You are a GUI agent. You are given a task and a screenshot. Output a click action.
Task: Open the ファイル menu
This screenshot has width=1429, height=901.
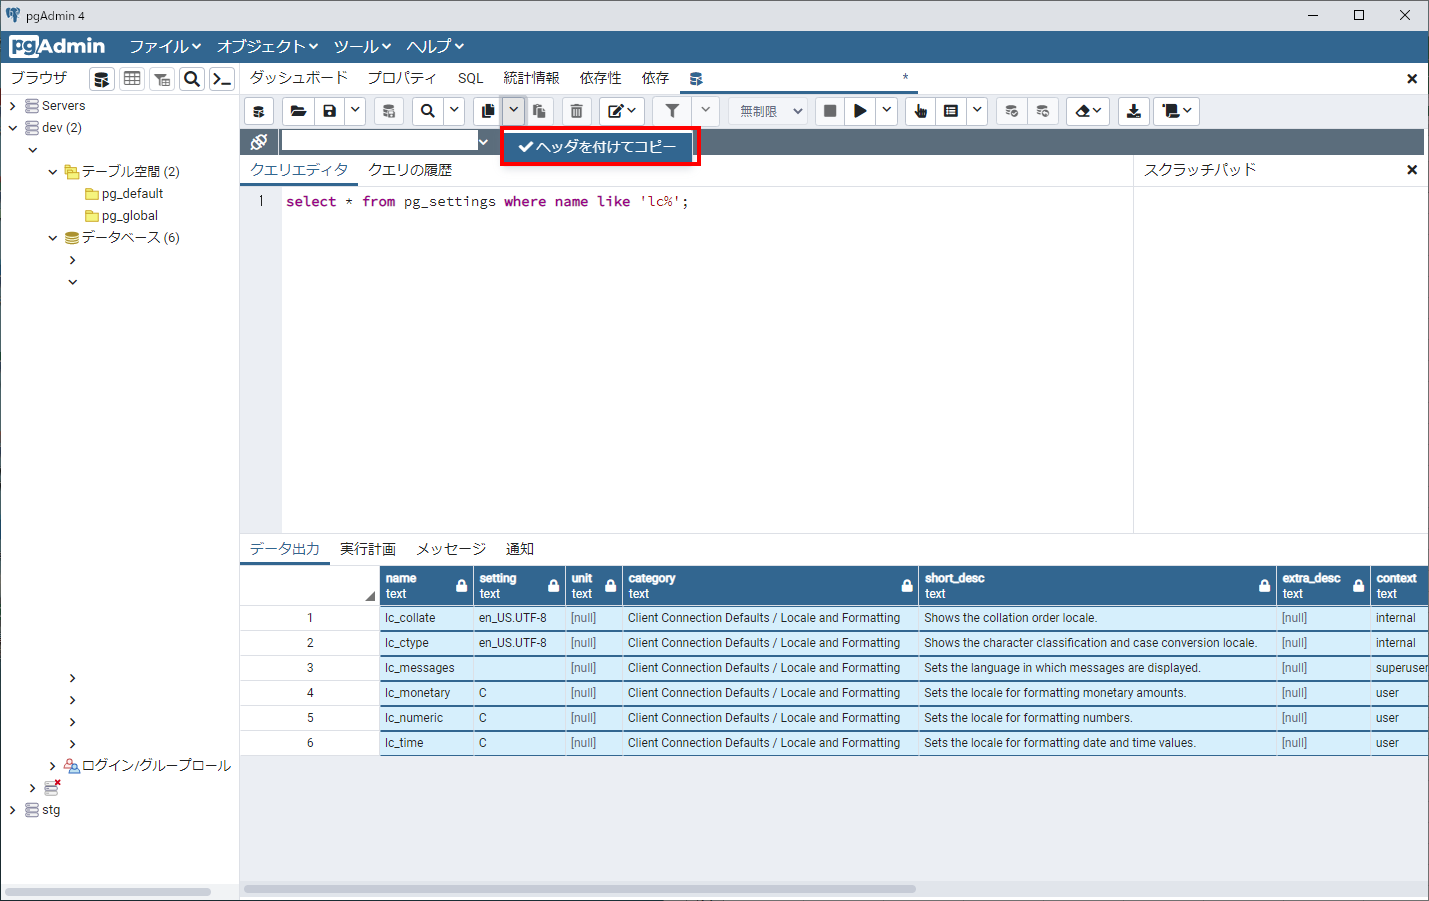pyautogui.click(x=165, y=47)
